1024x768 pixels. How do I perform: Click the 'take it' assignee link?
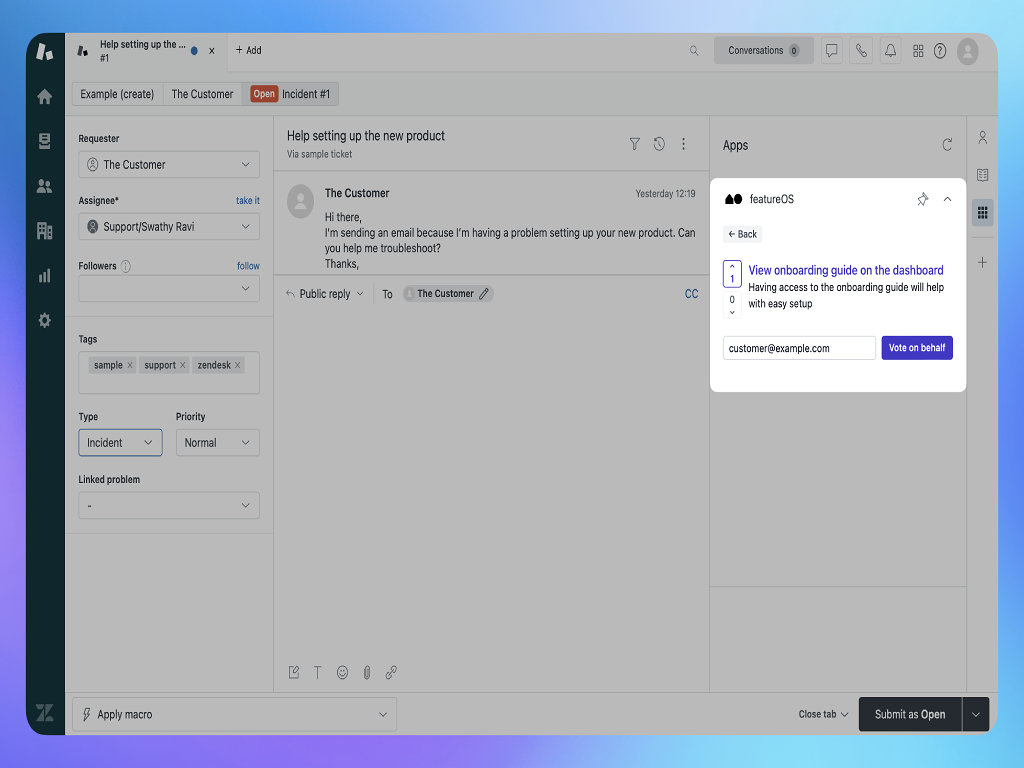click(247, 201)
